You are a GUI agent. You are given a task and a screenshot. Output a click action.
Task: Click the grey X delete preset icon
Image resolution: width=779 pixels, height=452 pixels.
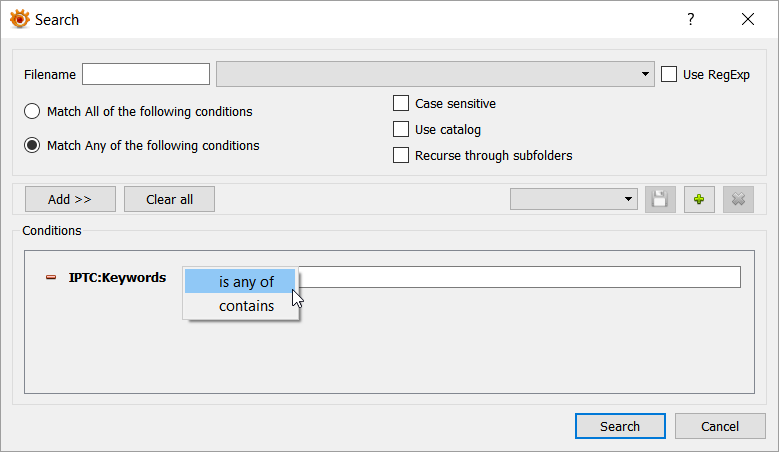click(739, 199)
